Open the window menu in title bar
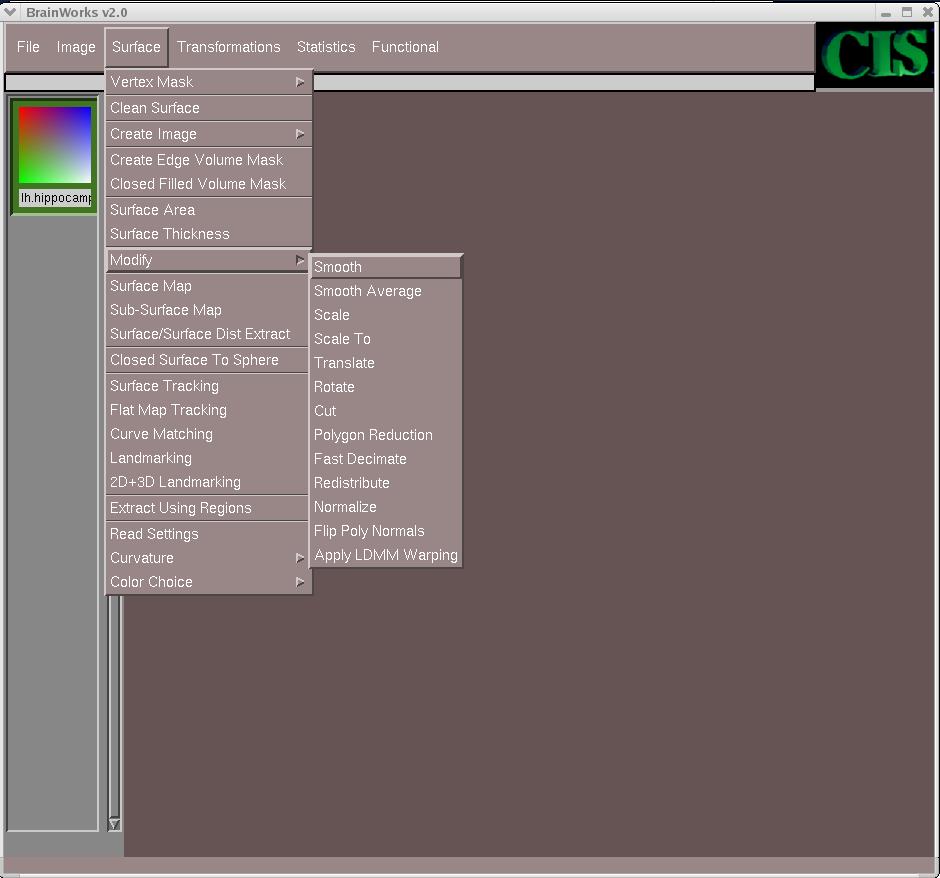Image resolution: width=940 pixels, height=878 pixels. pyautogui.click(x=10, y=11)
